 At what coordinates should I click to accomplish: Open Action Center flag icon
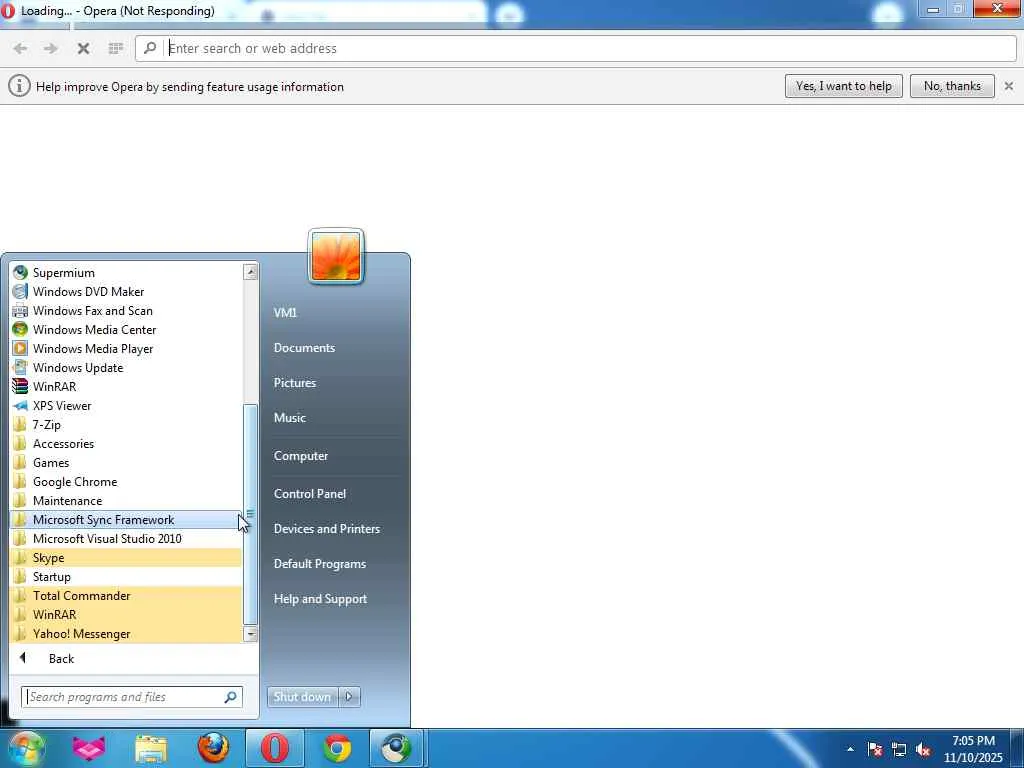[x=874, y=750]
